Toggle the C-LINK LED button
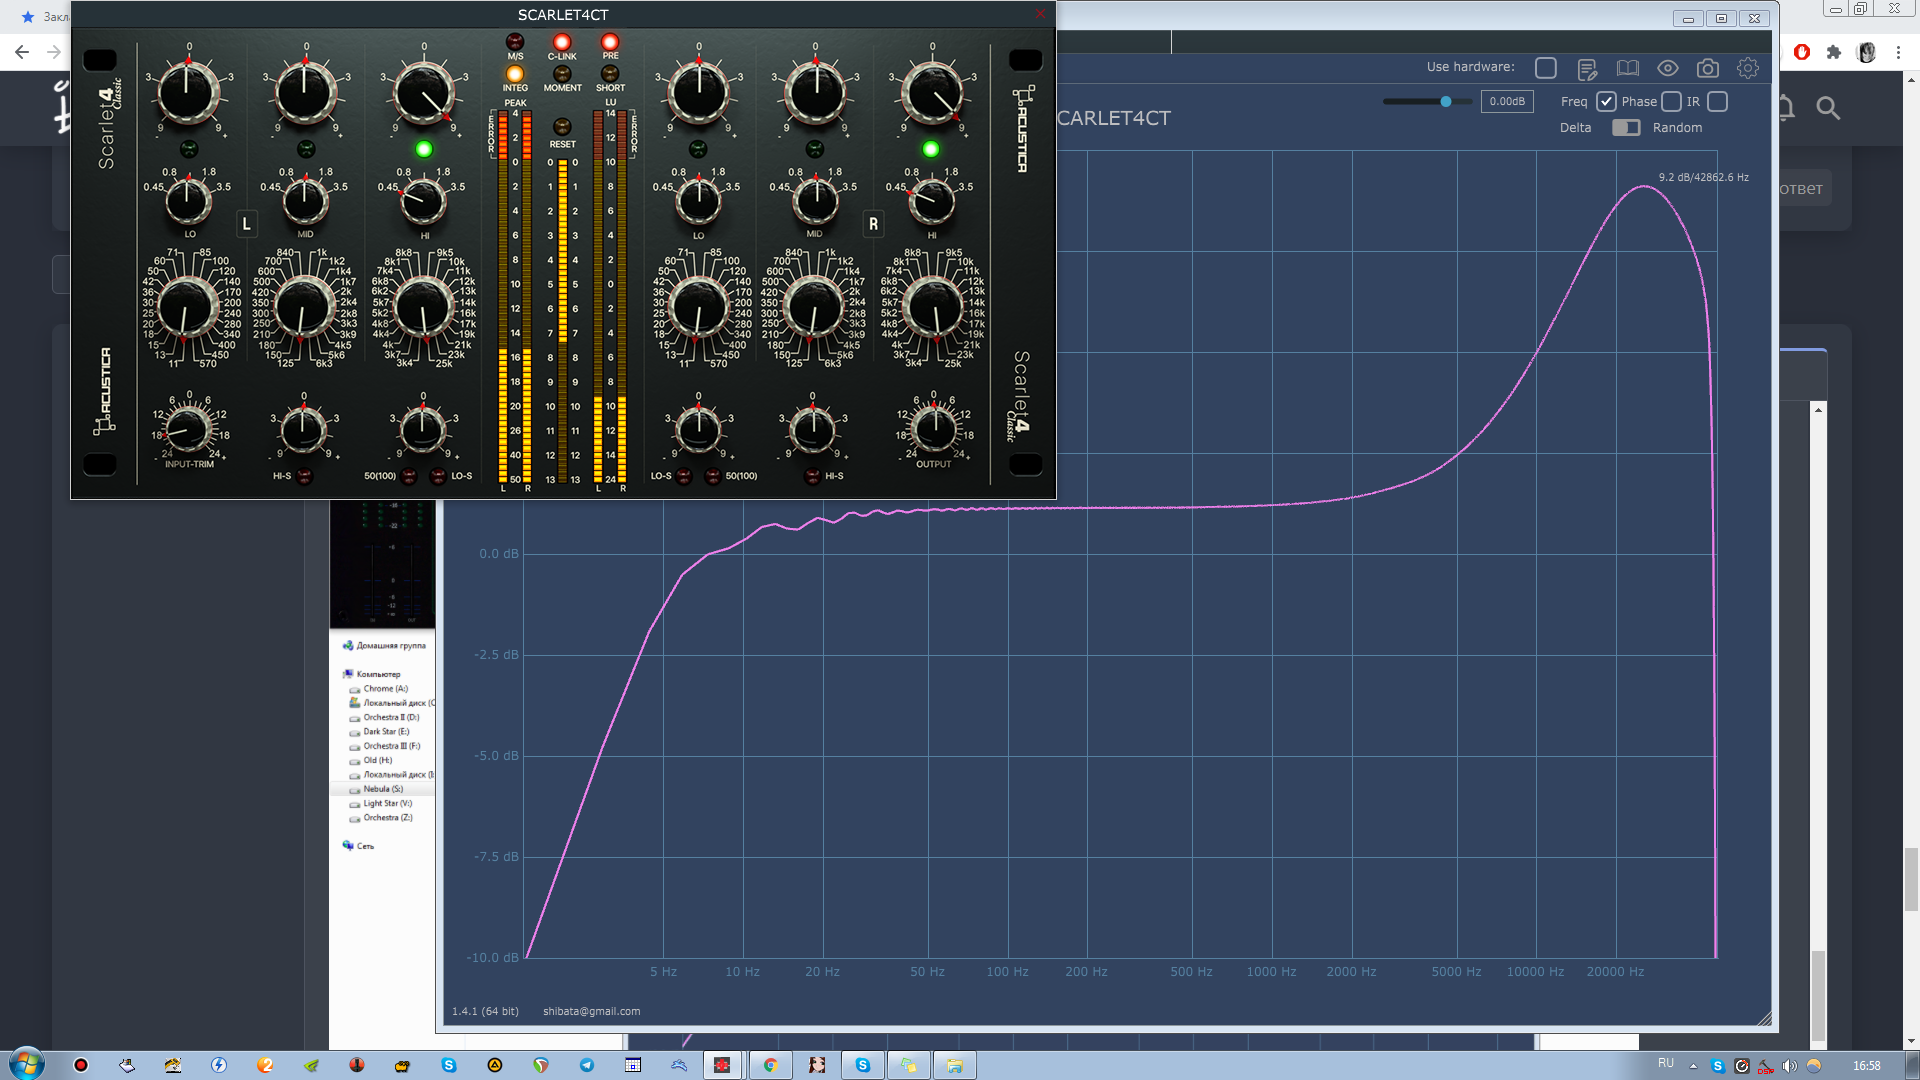The height and width of the screenshot is (1080, 1920). pyautogui.click(x=562, y=42)
